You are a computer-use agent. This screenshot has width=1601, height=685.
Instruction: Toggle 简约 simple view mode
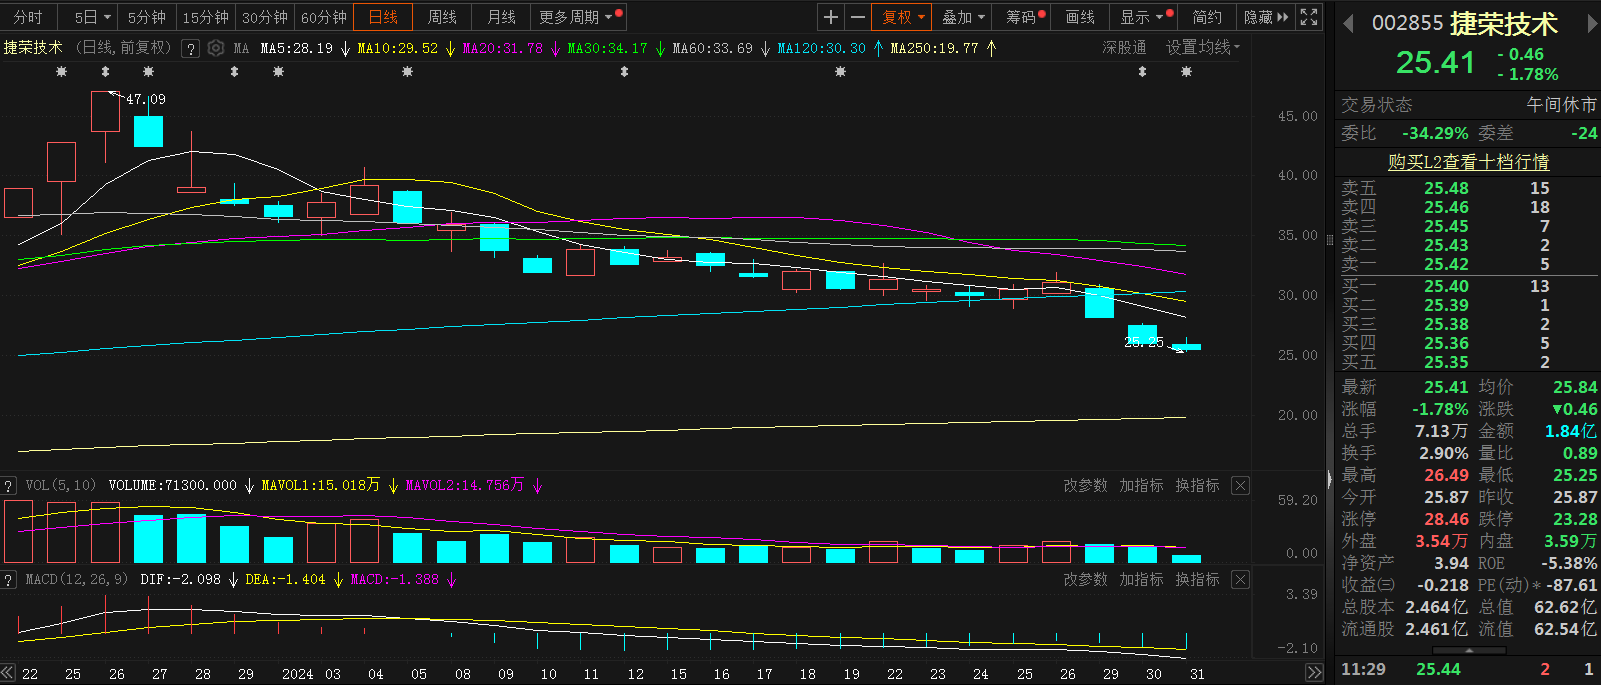(1207, 17)
